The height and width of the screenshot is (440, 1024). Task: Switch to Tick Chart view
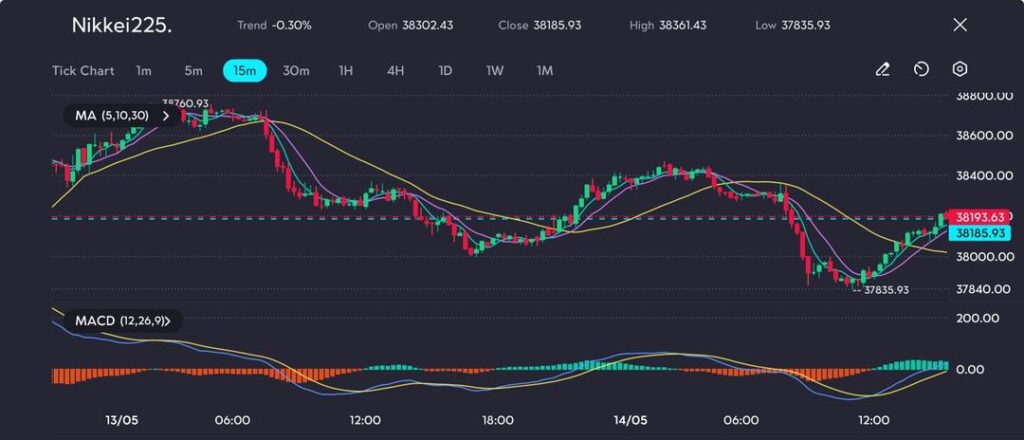point(83,71)
